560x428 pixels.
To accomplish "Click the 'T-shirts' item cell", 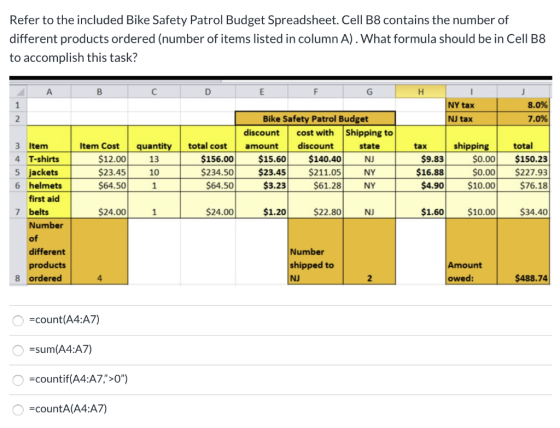I will pos(49,159).
